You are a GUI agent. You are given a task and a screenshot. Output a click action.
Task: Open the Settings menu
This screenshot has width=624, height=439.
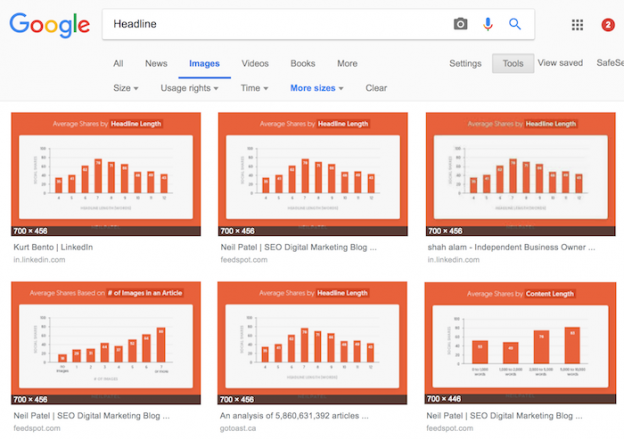pyautogui.click(x=465, y=64)
